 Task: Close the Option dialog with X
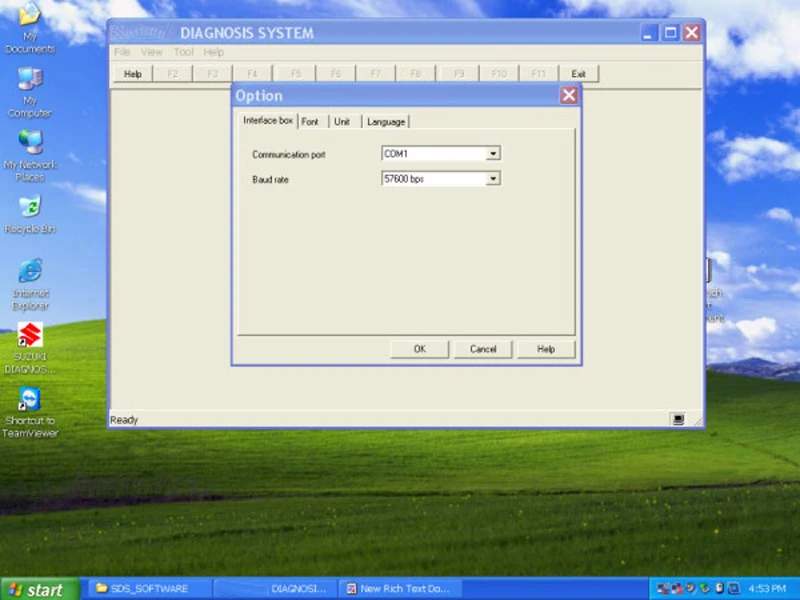tap(568, 95)
